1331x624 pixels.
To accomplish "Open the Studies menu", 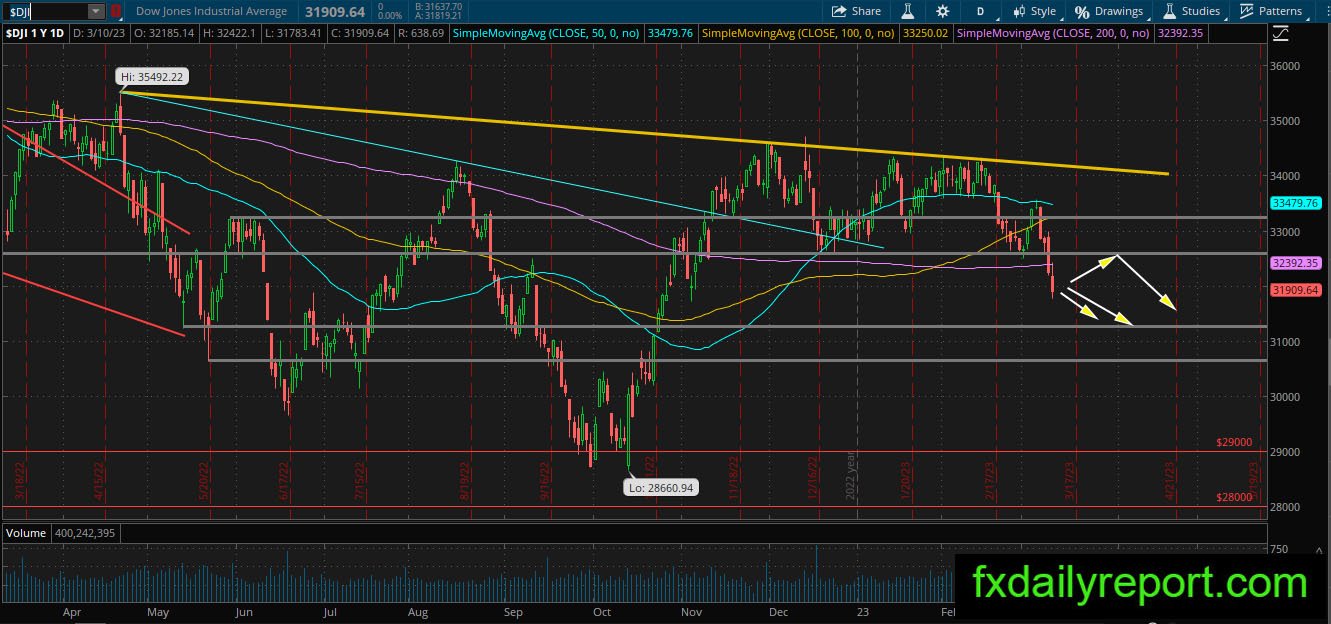I will click(1191, 11).
